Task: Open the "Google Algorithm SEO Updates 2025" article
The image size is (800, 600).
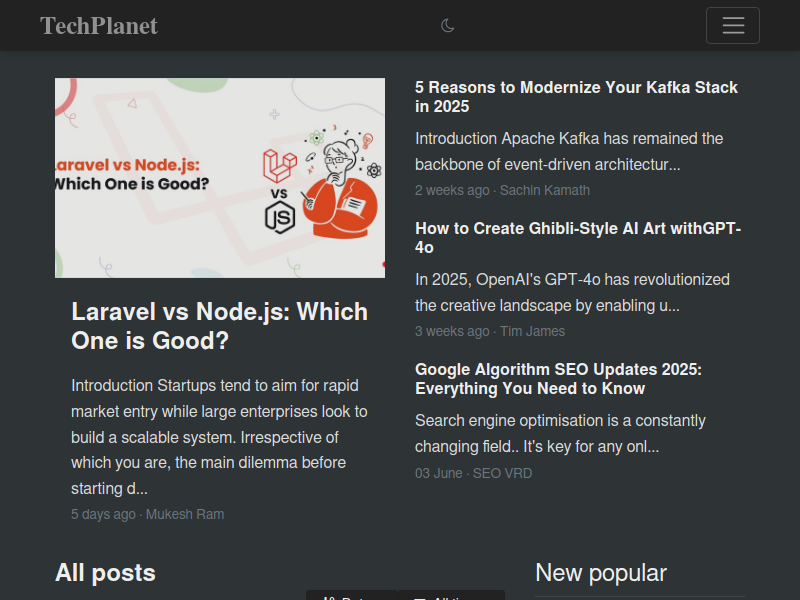Action: (558, 379)
